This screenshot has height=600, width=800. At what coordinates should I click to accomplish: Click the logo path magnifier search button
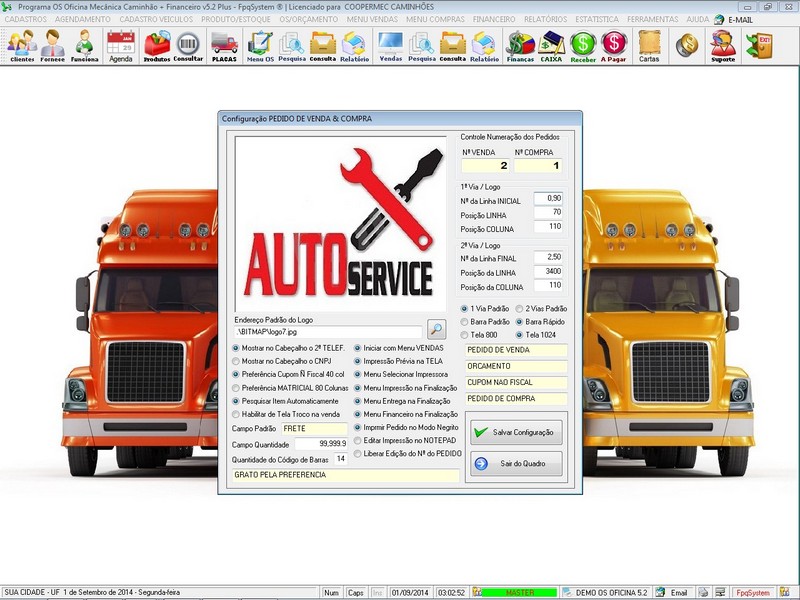(436, 330)
